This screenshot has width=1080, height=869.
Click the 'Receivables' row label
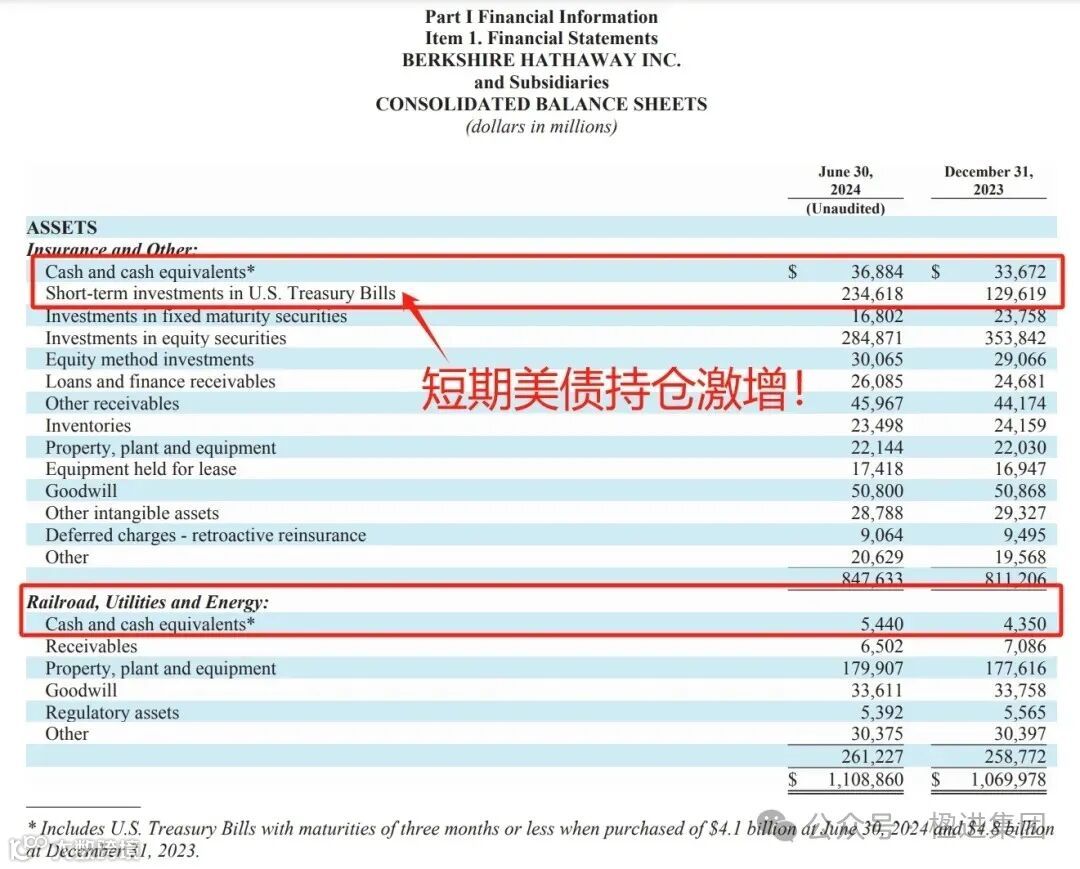[92, 647]
